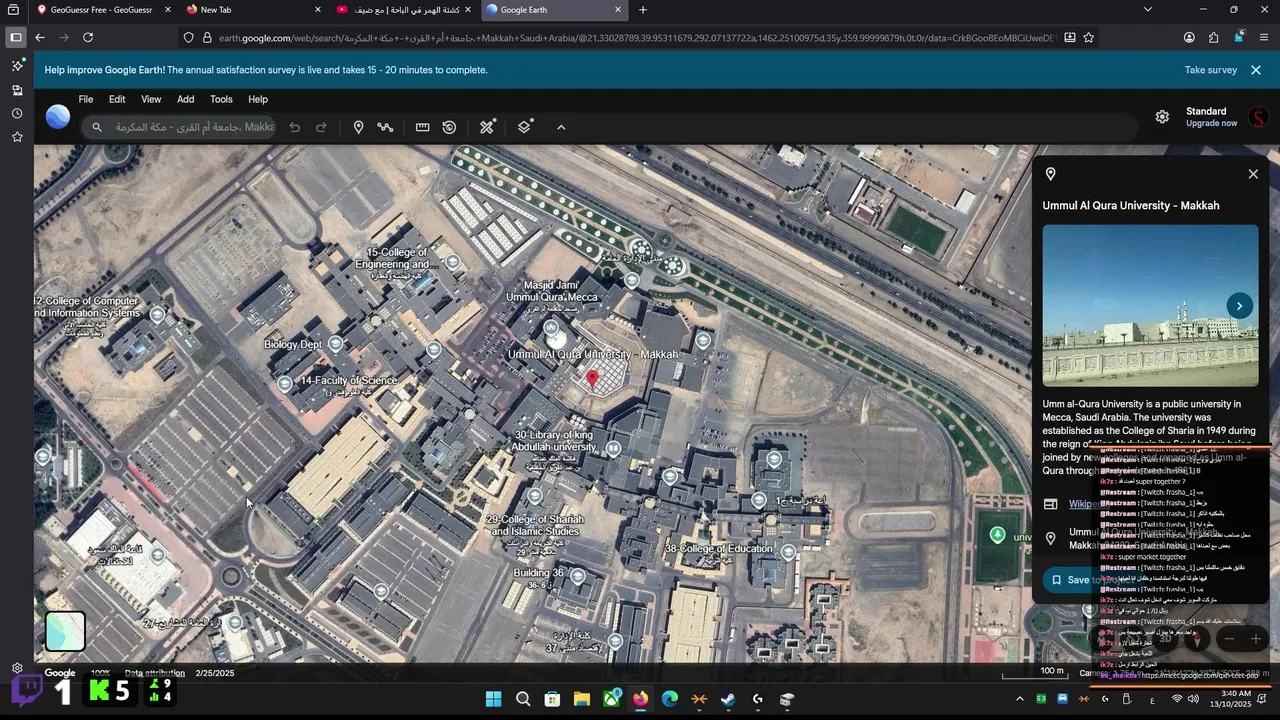Click the red location pin on map
The width and height of the screenshot is (1280, 720).
point(592,379)
